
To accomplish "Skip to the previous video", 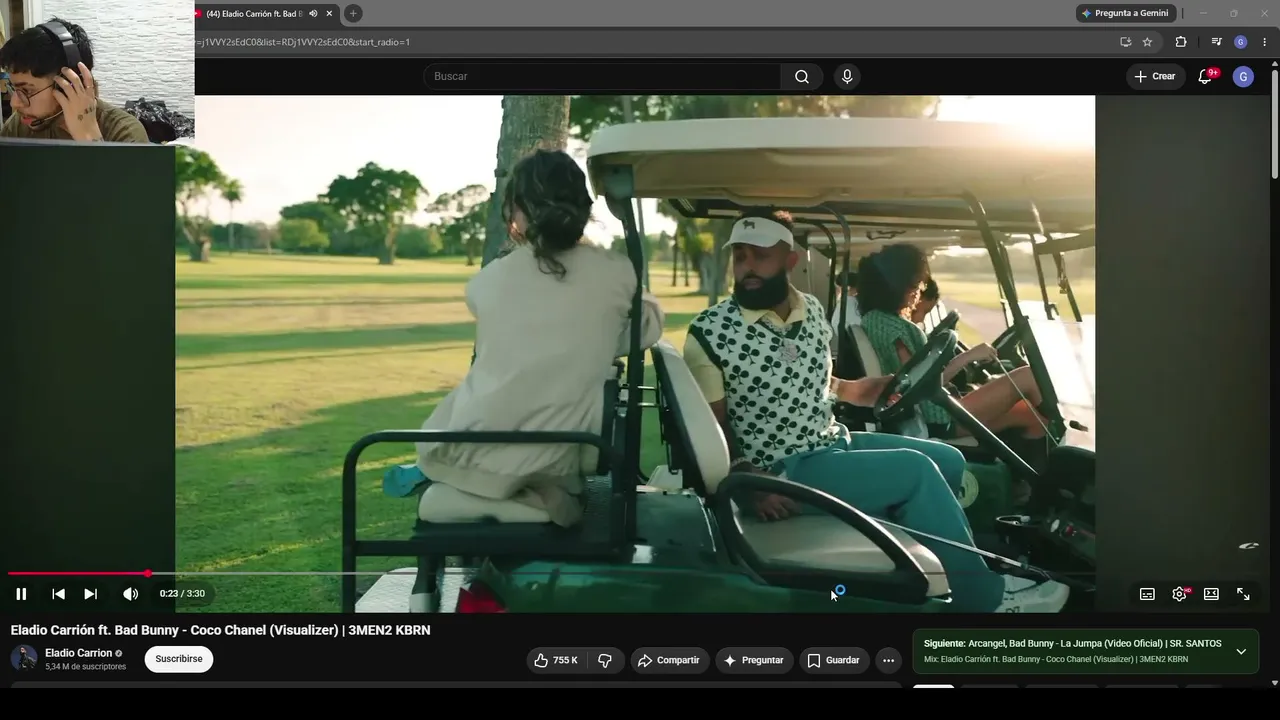I will 59,594.
